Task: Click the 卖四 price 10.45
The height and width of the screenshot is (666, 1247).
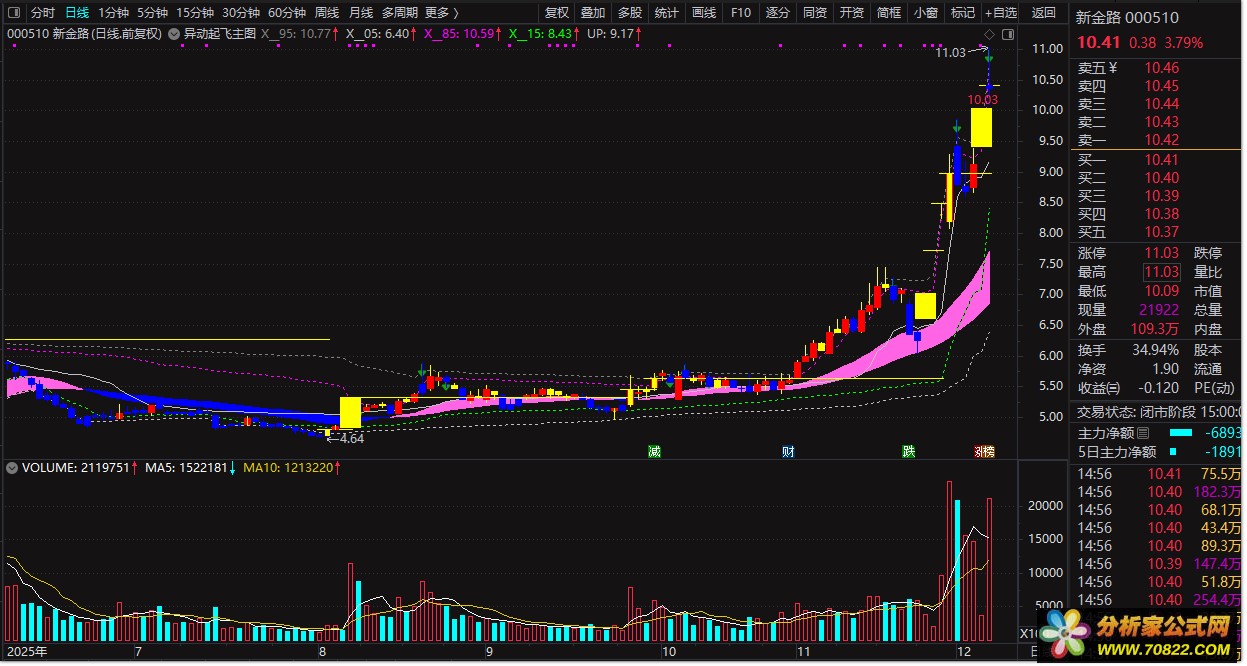Action: (x=1162, y=86)
